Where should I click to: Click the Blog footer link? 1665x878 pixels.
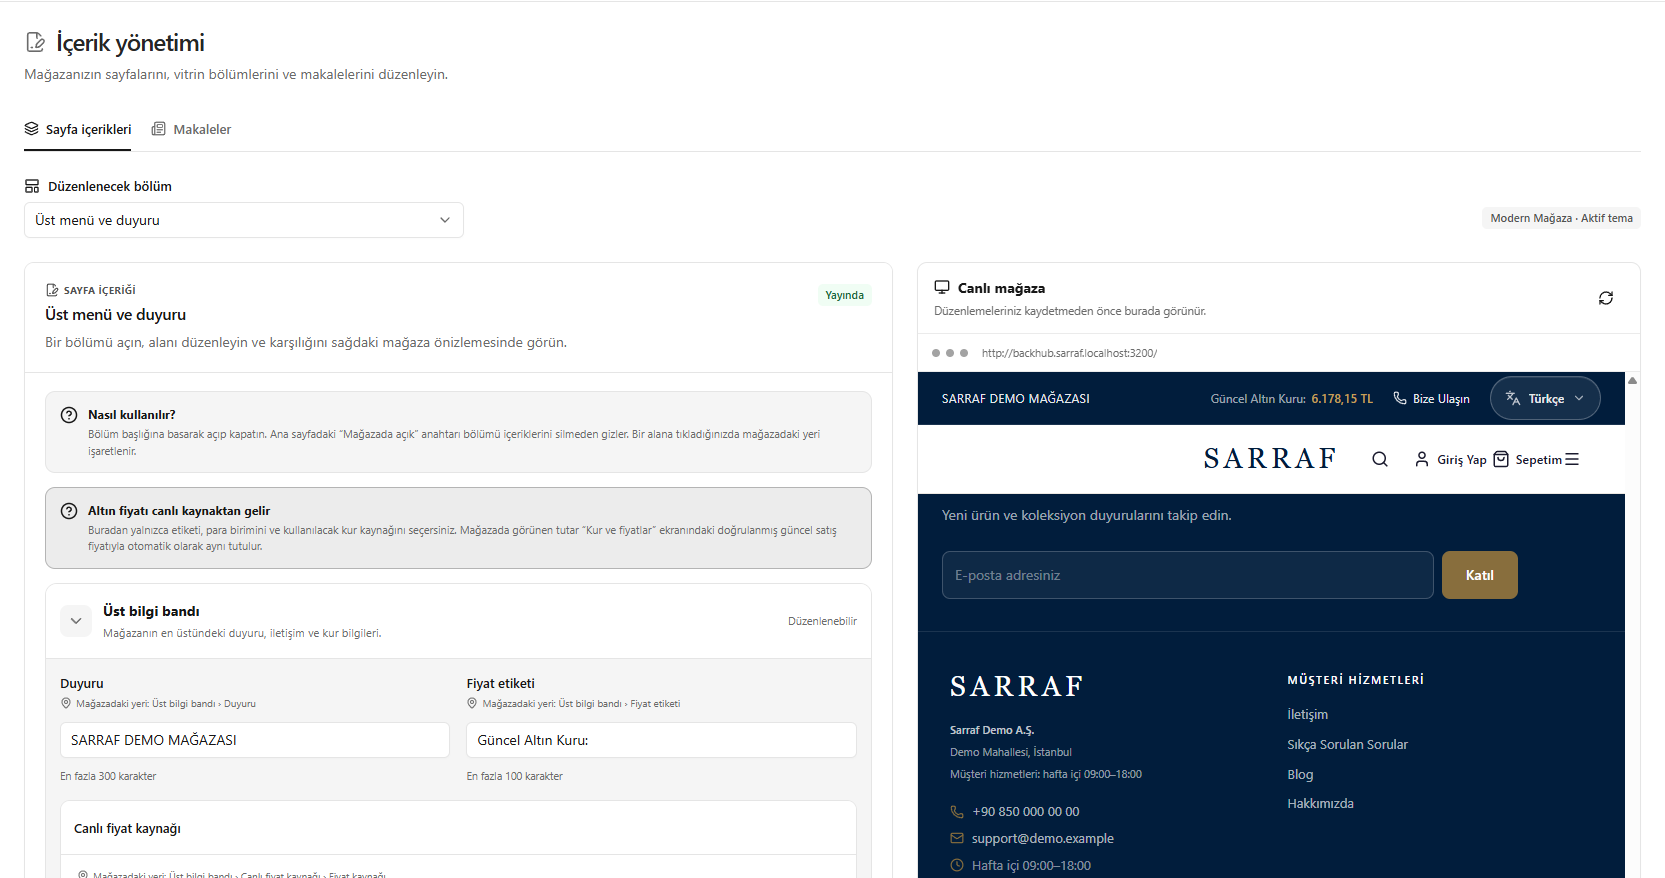point(1300,774)
